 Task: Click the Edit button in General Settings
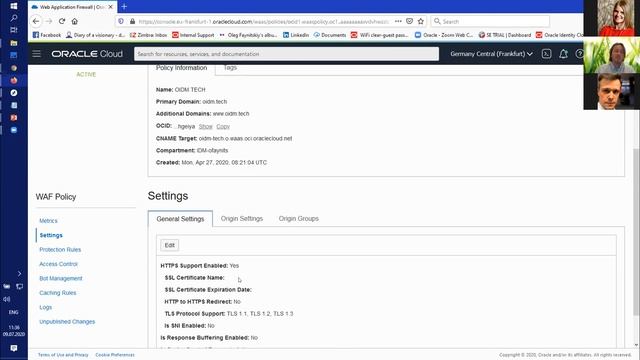[169, 245]
